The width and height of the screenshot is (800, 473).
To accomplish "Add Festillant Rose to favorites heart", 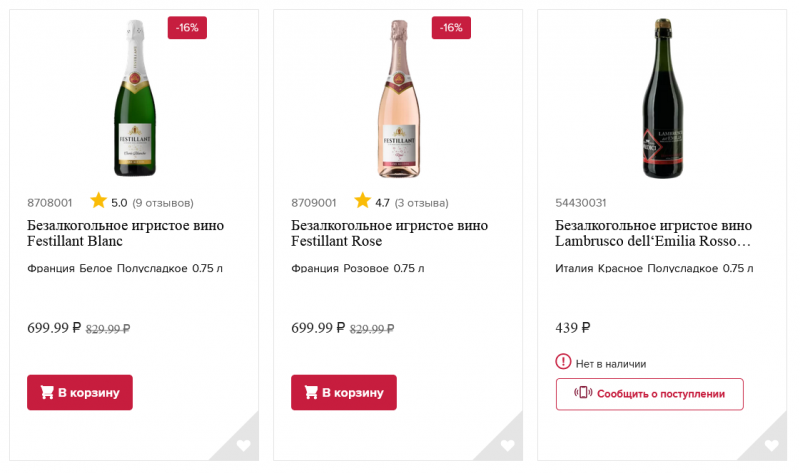I will (x=507, y=446).
